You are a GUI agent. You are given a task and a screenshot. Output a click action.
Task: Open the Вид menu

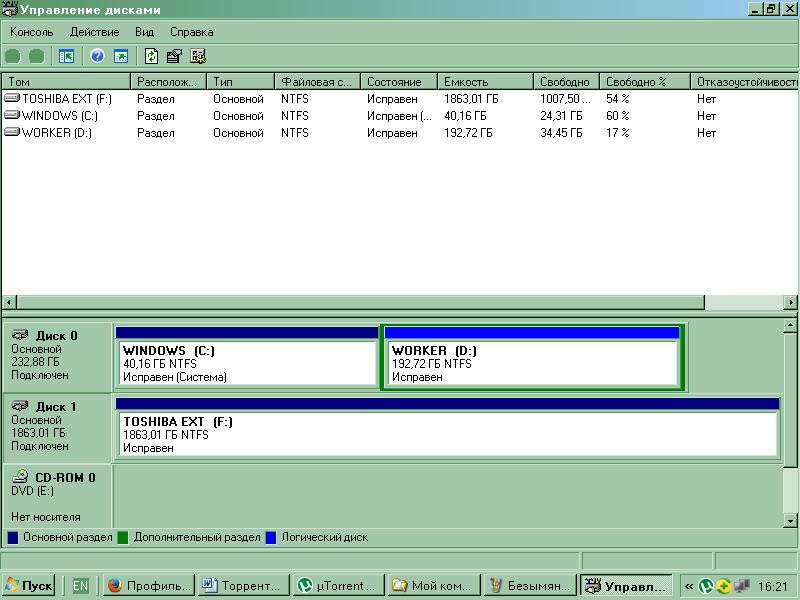144,32
